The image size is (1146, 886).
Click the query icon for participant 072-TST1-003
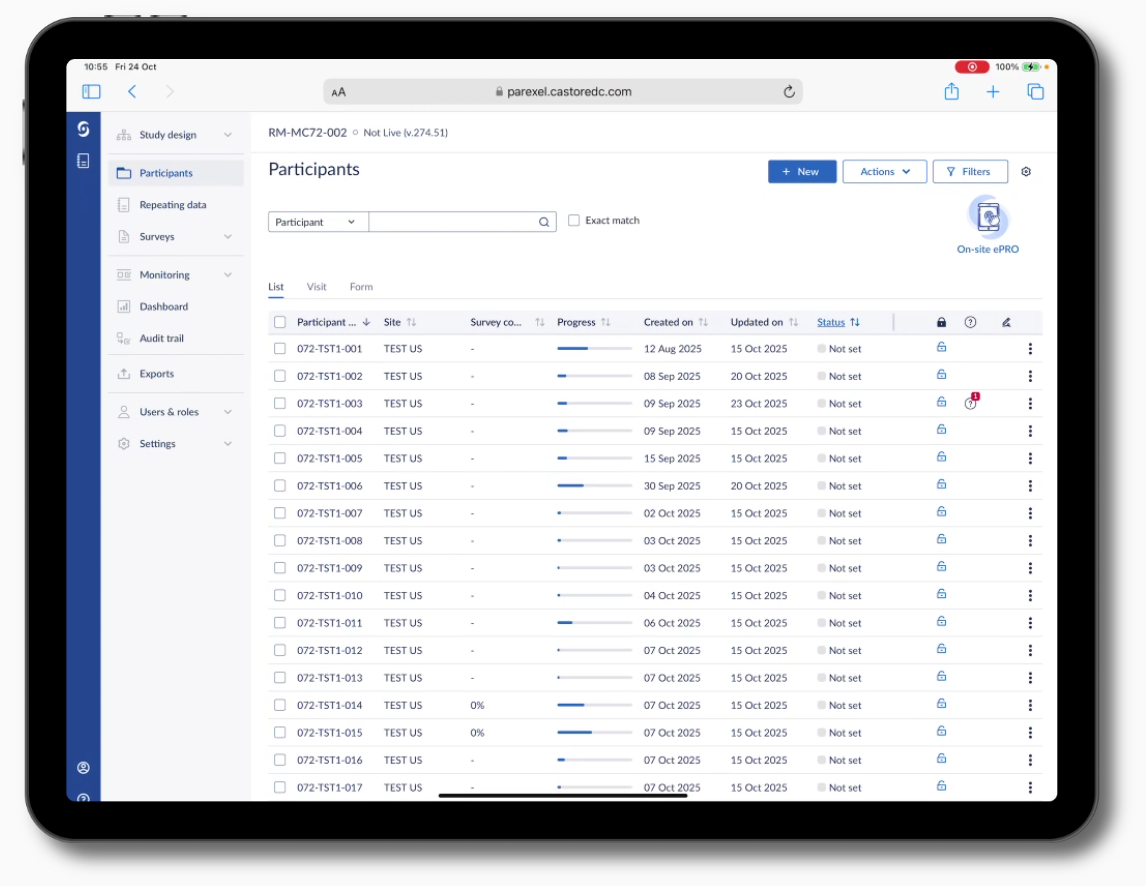click(x=970, y=403)
